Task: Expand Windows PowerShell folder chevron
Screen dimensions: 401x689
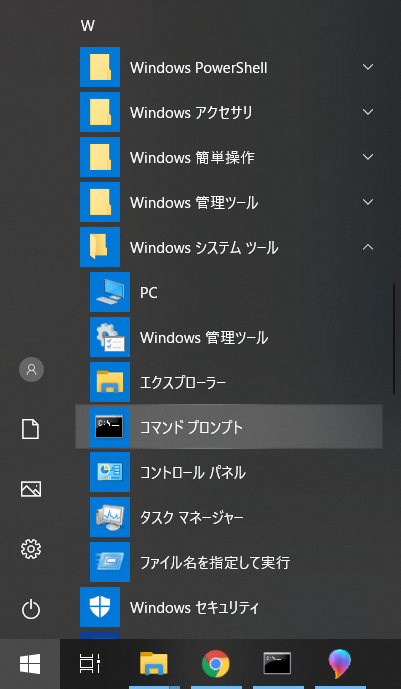Action: click(x=368, y=67)
